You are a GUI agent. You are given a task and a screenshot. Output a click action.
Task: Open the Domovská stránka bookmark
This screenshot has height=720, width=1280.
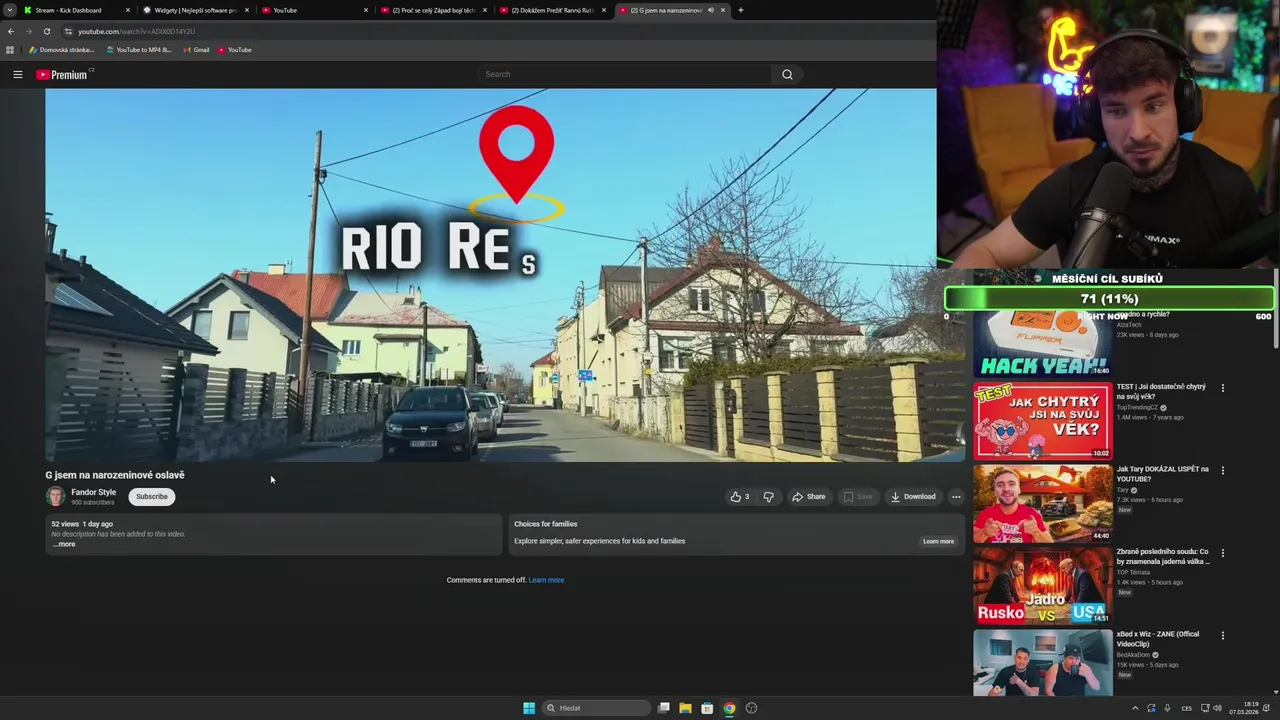click(x=62, y=50)
